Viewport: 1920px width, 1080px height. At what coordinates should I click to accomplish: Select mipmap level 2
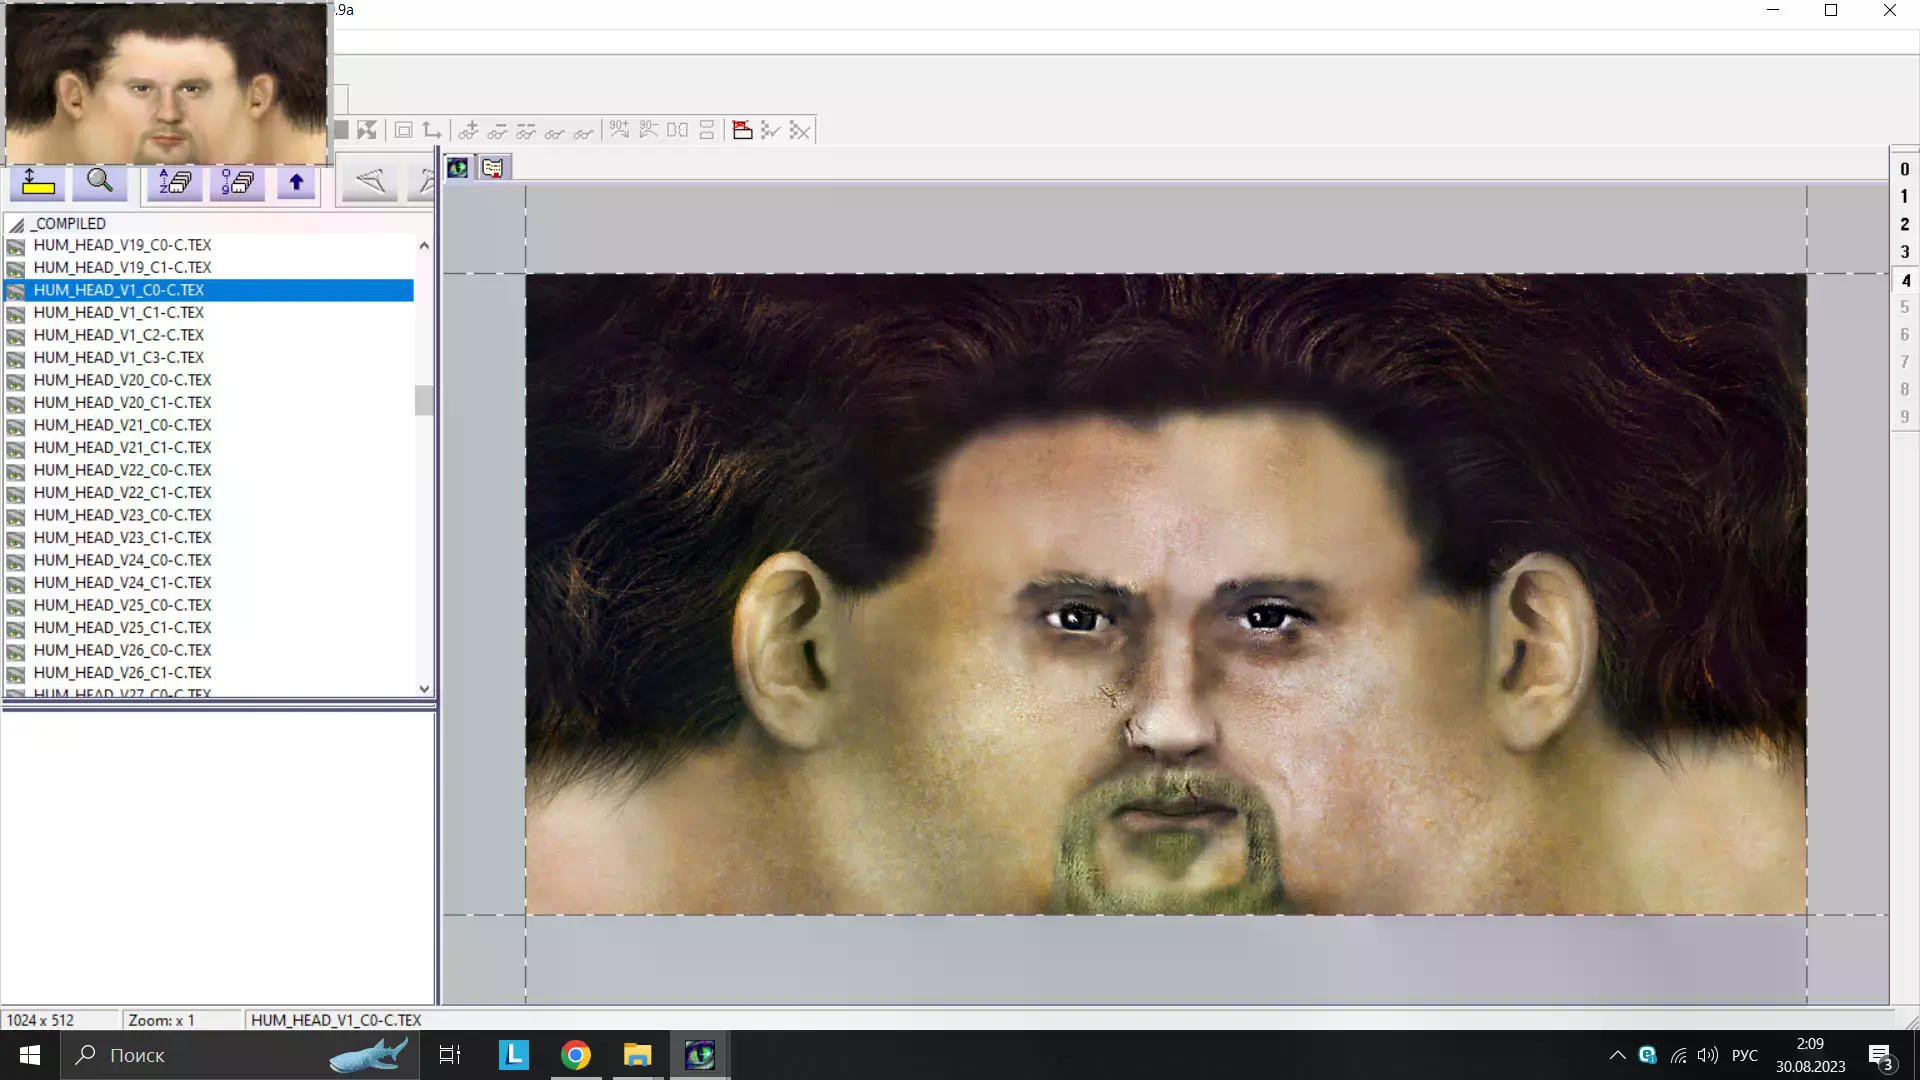1904,225
